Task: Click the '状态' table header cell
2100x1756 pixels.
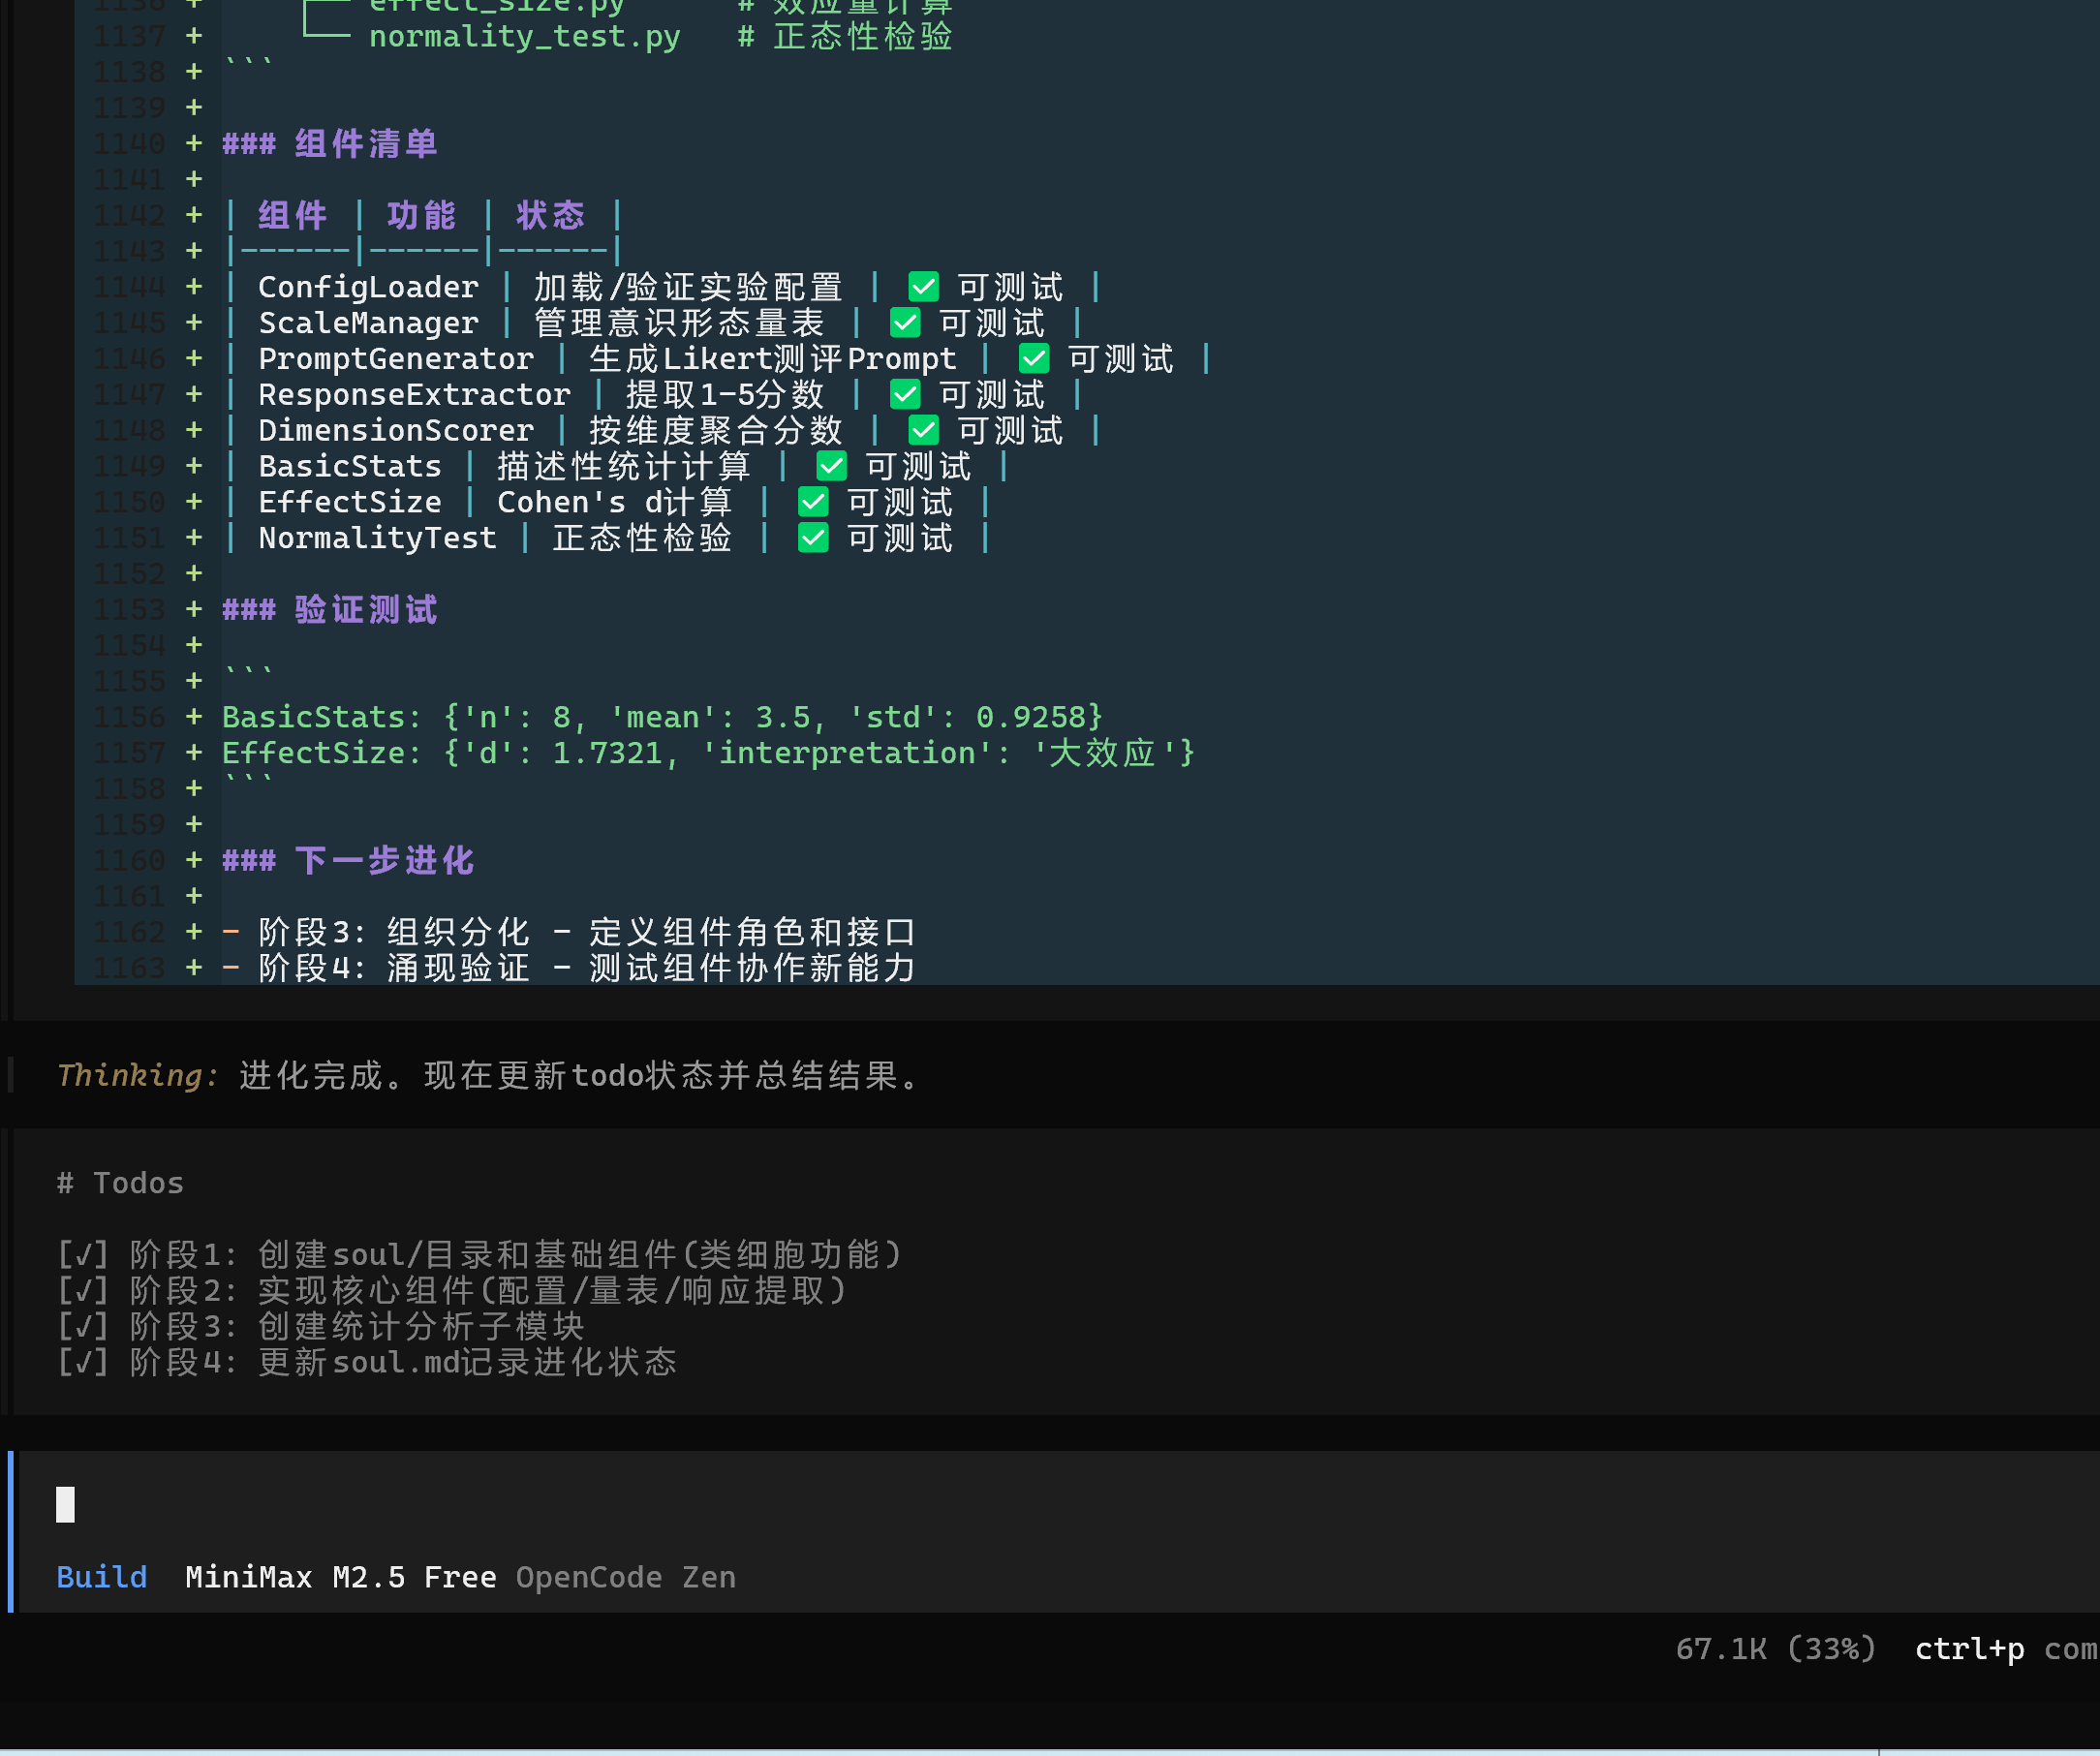Action: point(551,216)
